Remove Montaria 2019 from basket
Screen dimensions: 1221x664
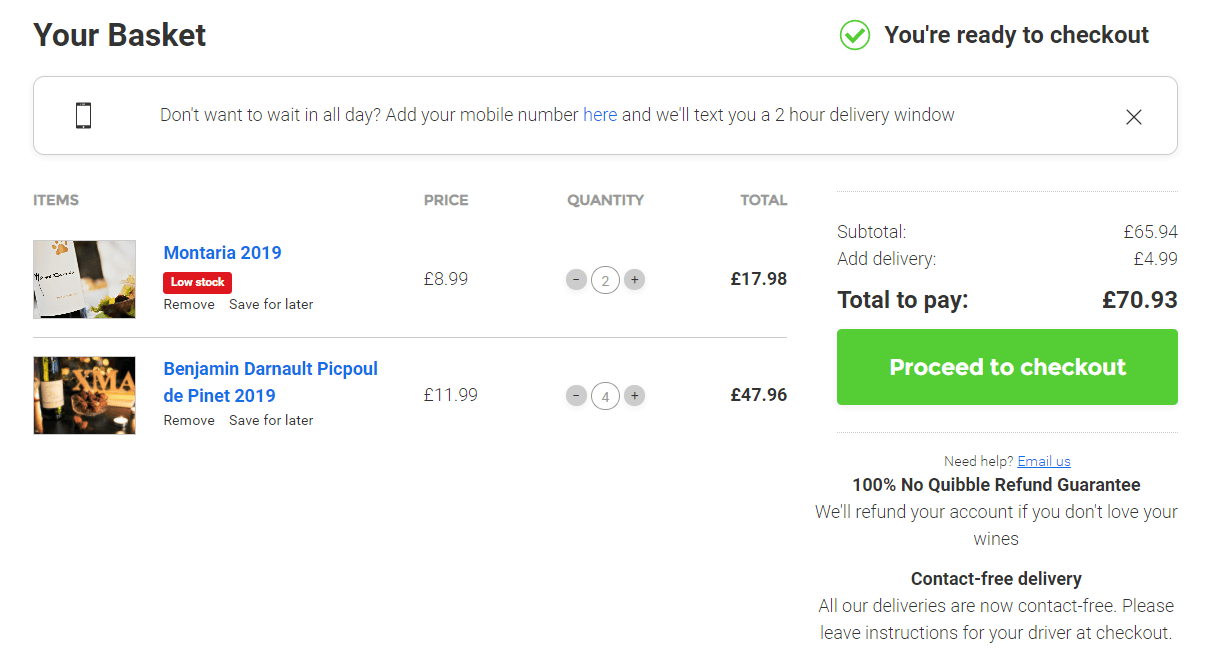(189, 304)
